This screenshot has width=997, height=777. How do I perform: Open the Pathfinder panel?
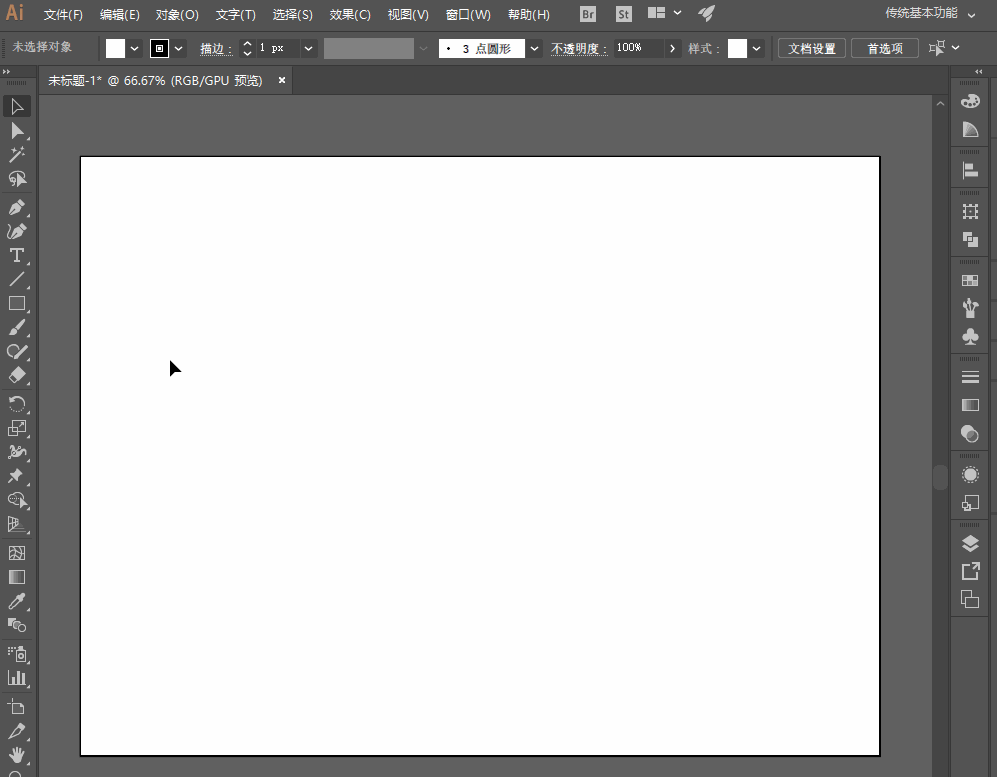tap(970, 240)
